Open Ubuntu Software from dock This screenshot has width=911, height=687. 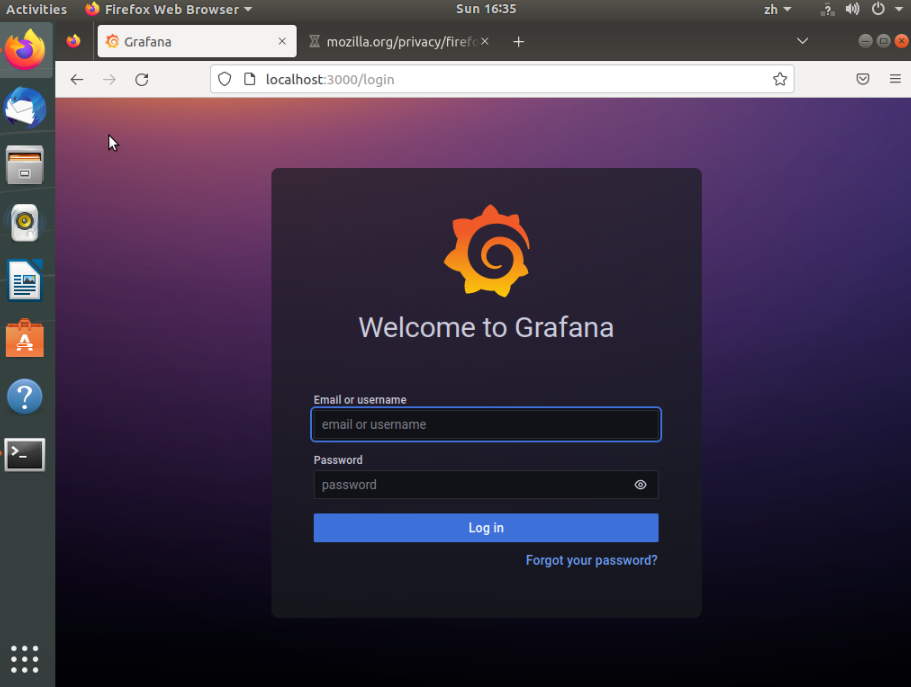click(25, 338)
